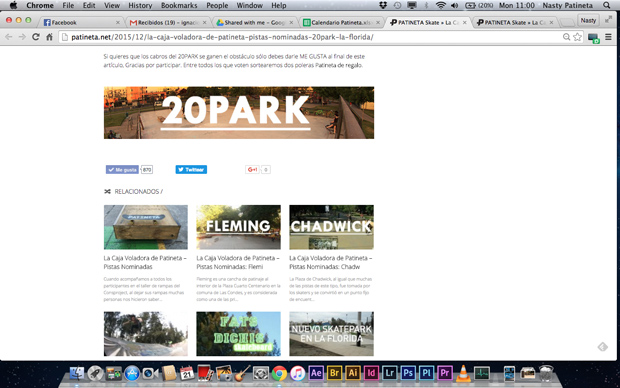This screenshot has height=388, width=620.
Task: Go back with the browser back arrow
Action: tap(8, 37)
